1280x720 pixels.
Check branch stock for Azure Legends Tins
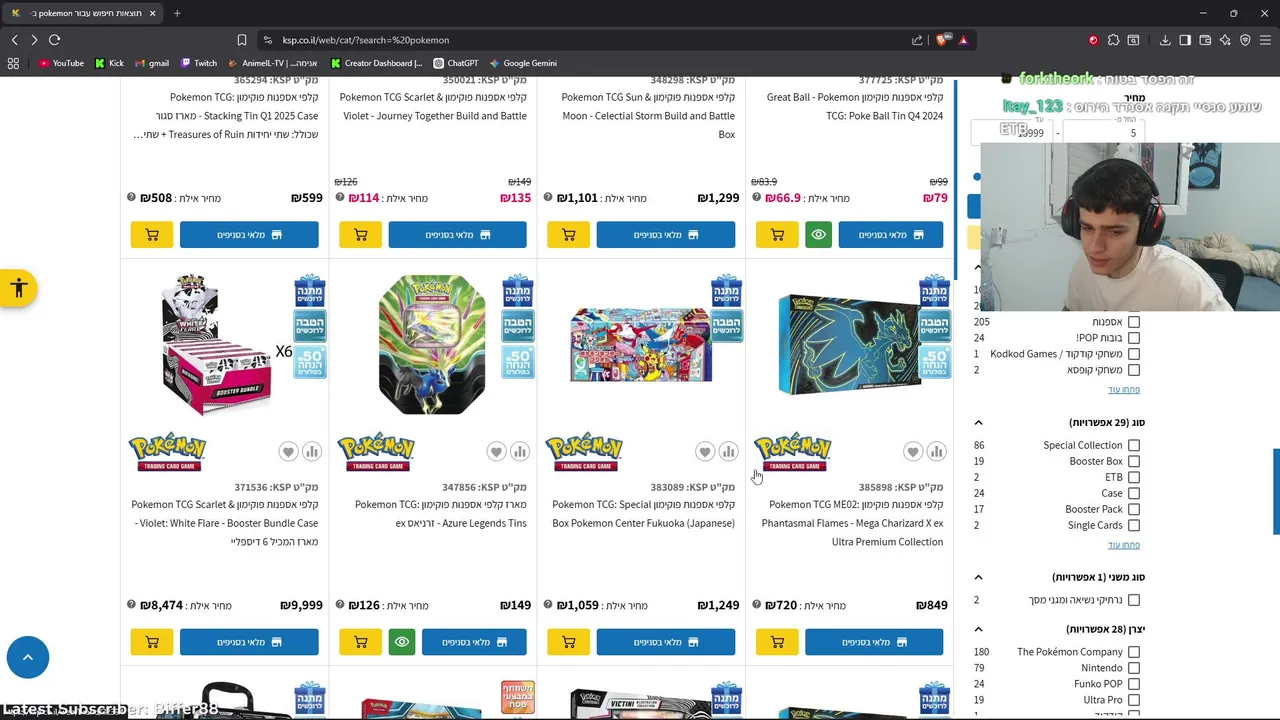pos(474,642)
